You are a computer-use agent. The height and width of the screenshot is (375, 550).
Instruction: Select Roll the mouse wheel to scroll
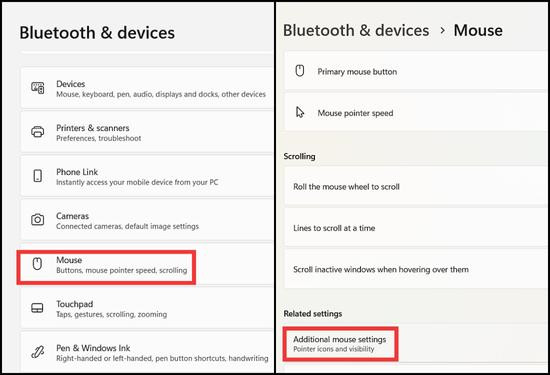coord(416,186)
